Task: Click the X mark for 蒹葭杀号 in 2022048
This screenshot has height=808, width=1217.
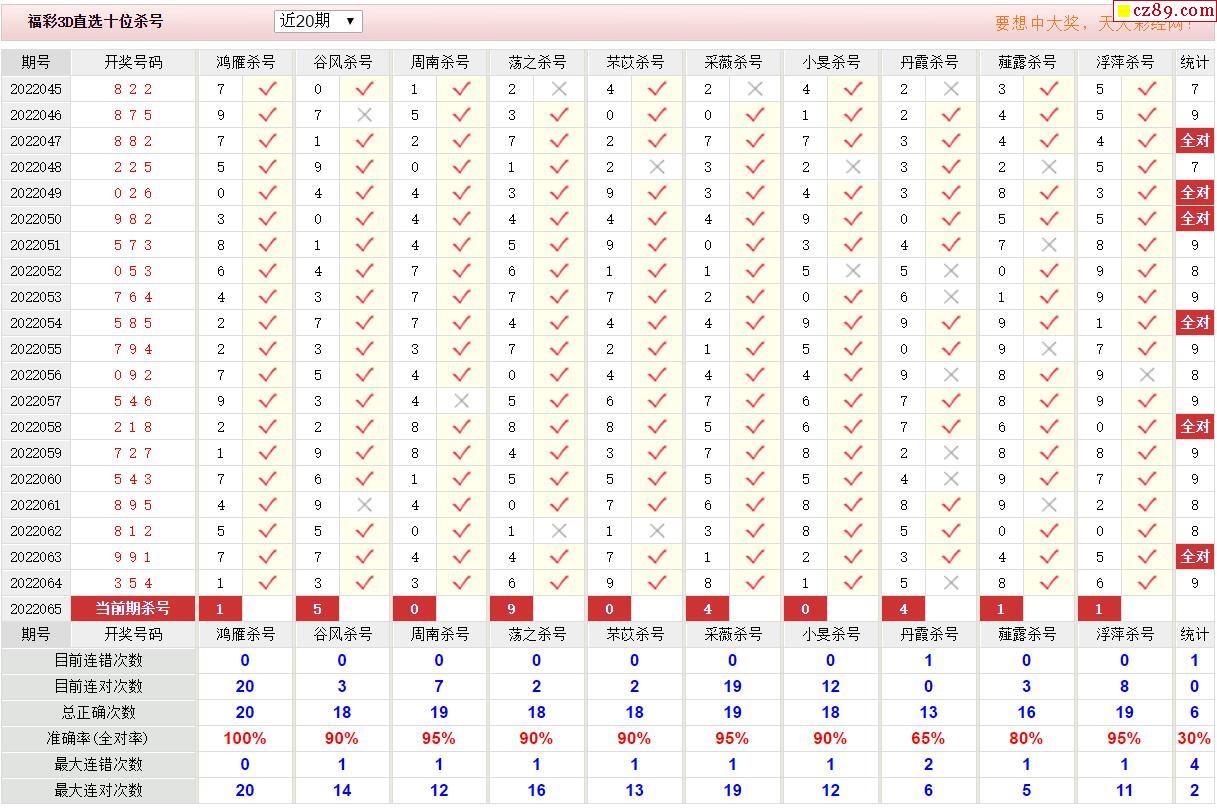Action: point(1049,167)
